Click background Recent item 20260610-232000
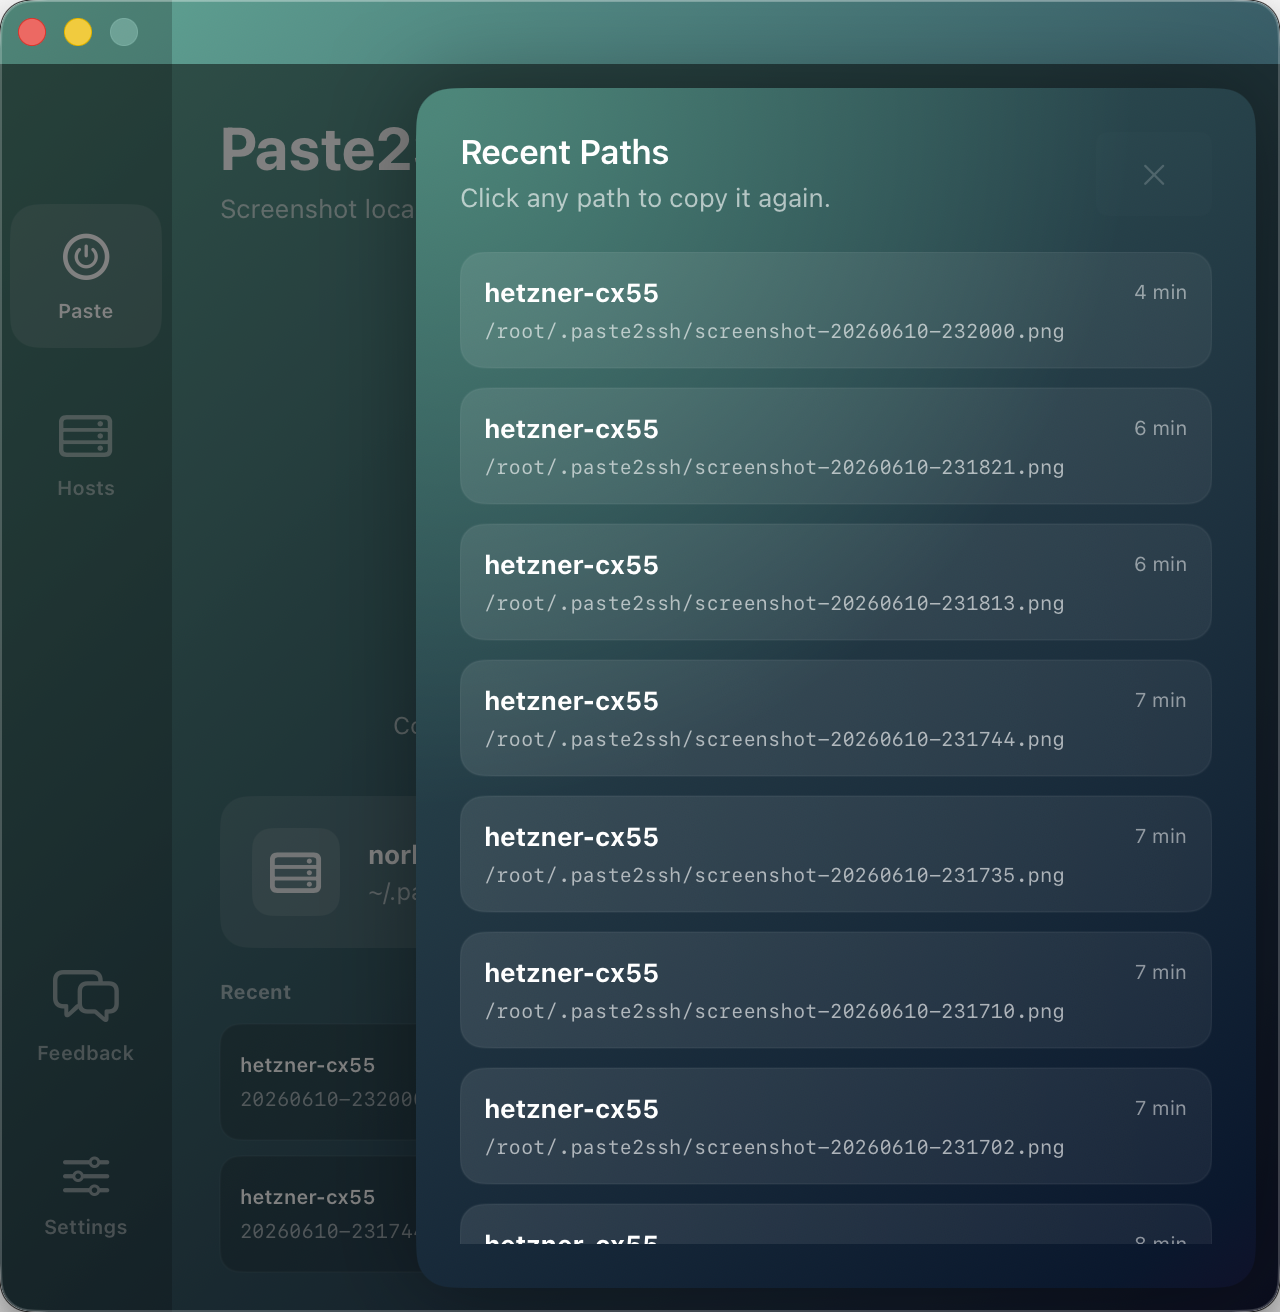This screenshot has width=1280, height=1312. 318,1082
